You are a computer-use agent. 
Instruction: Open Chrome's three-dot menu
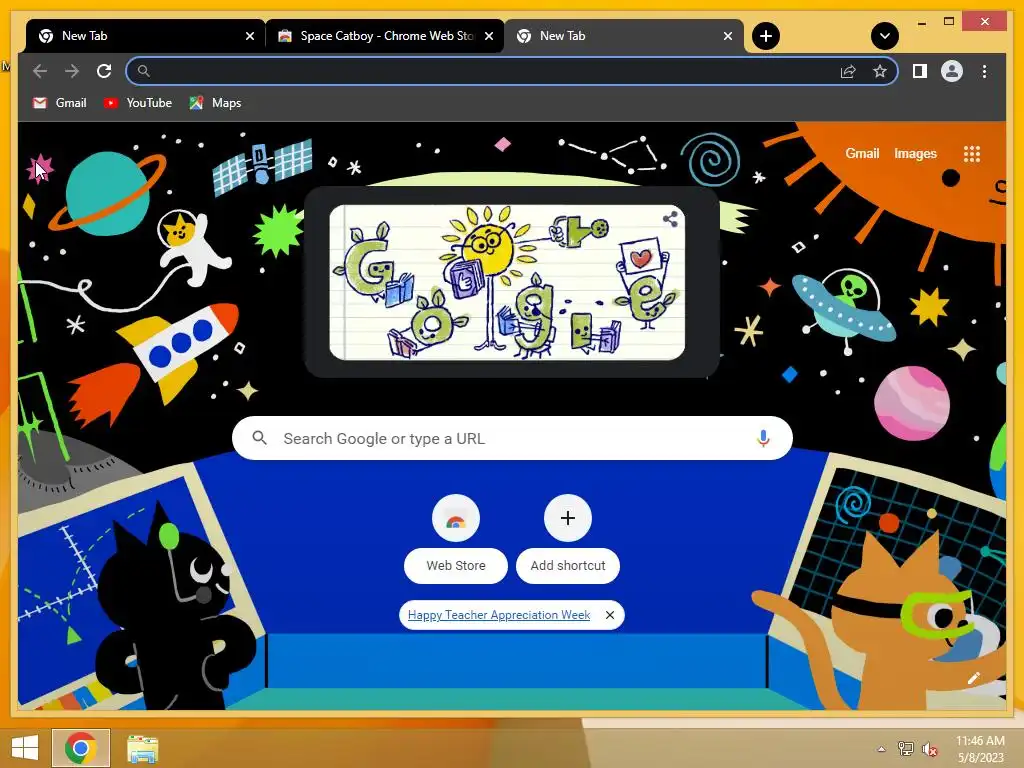click(984, 71)
